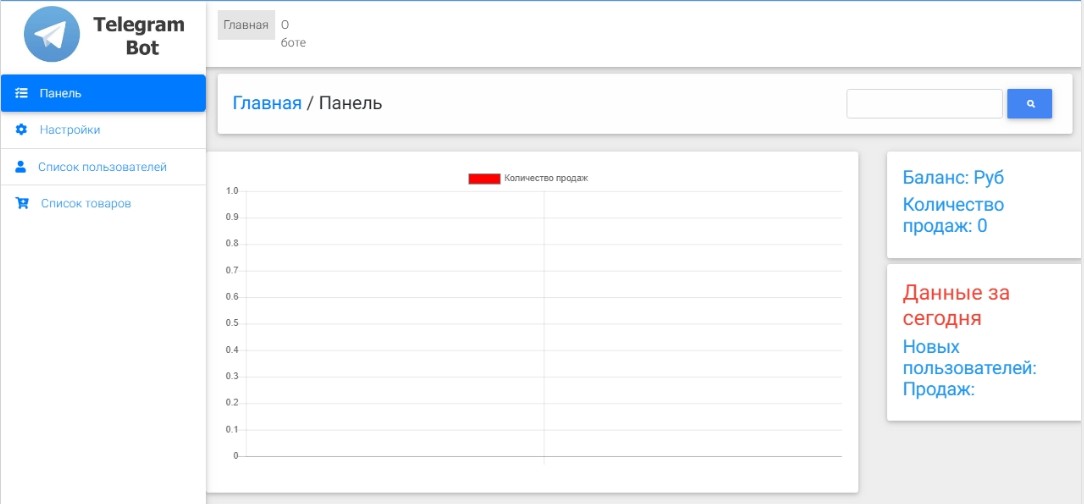Focus the search input field
The height and width of the screenshot is (504, 1084).
(x=924, y=104)
